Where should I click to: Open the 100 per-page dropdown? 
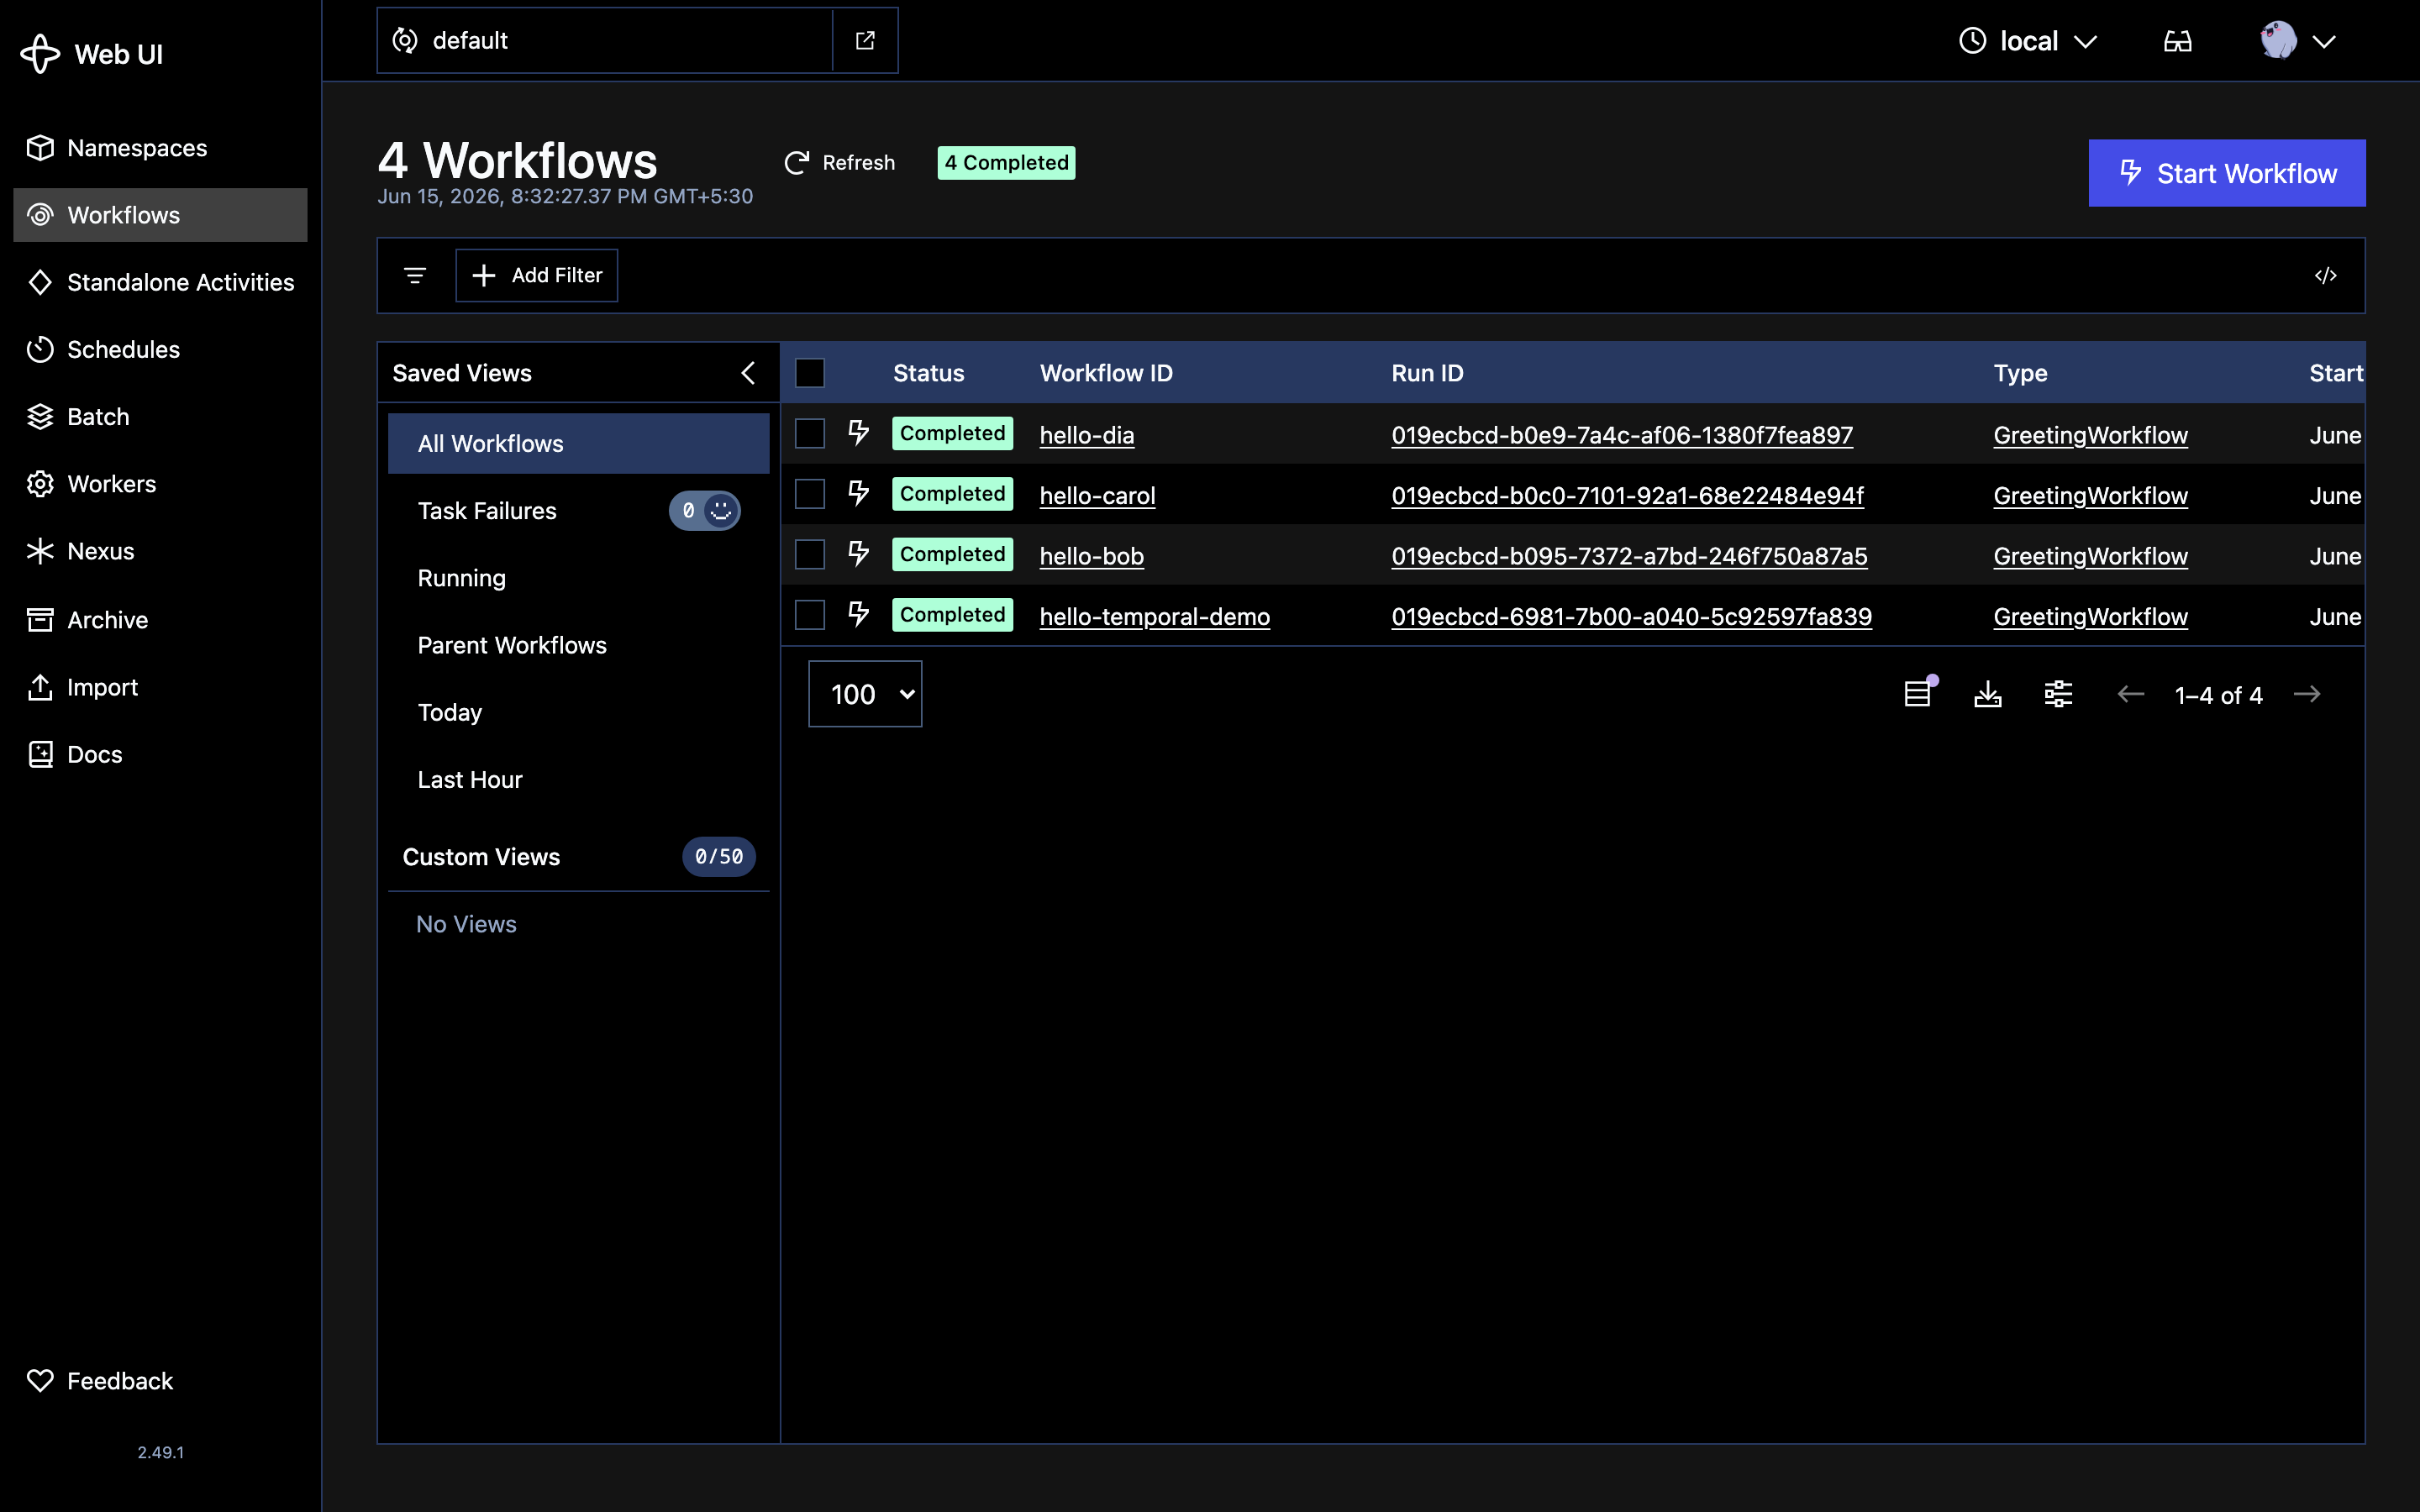pos(865,694)
